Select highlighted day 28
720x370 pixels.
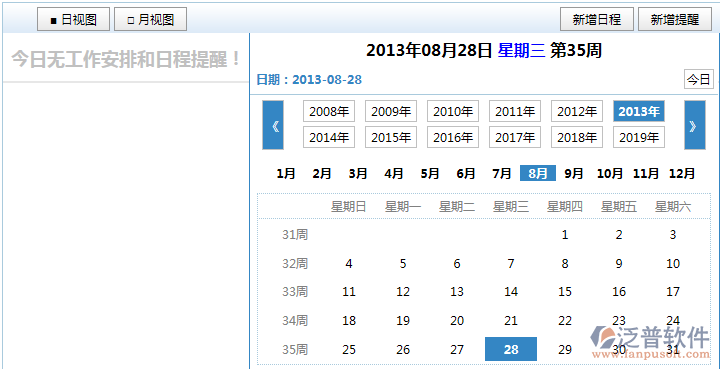[x=511, y=349]
